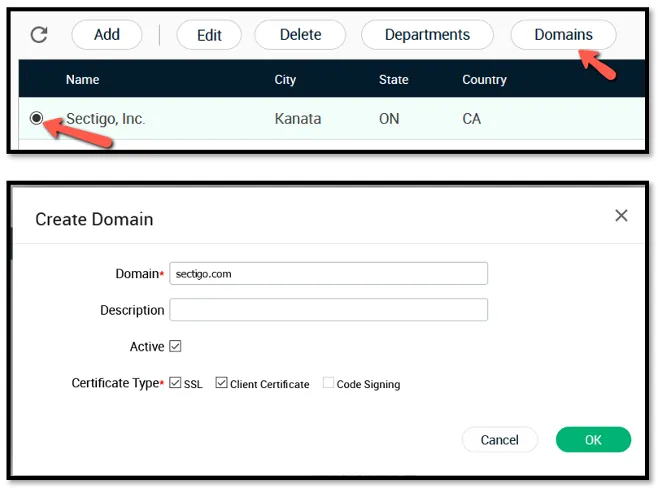
Task: Click the Country column header
Action: coord(484,80)
